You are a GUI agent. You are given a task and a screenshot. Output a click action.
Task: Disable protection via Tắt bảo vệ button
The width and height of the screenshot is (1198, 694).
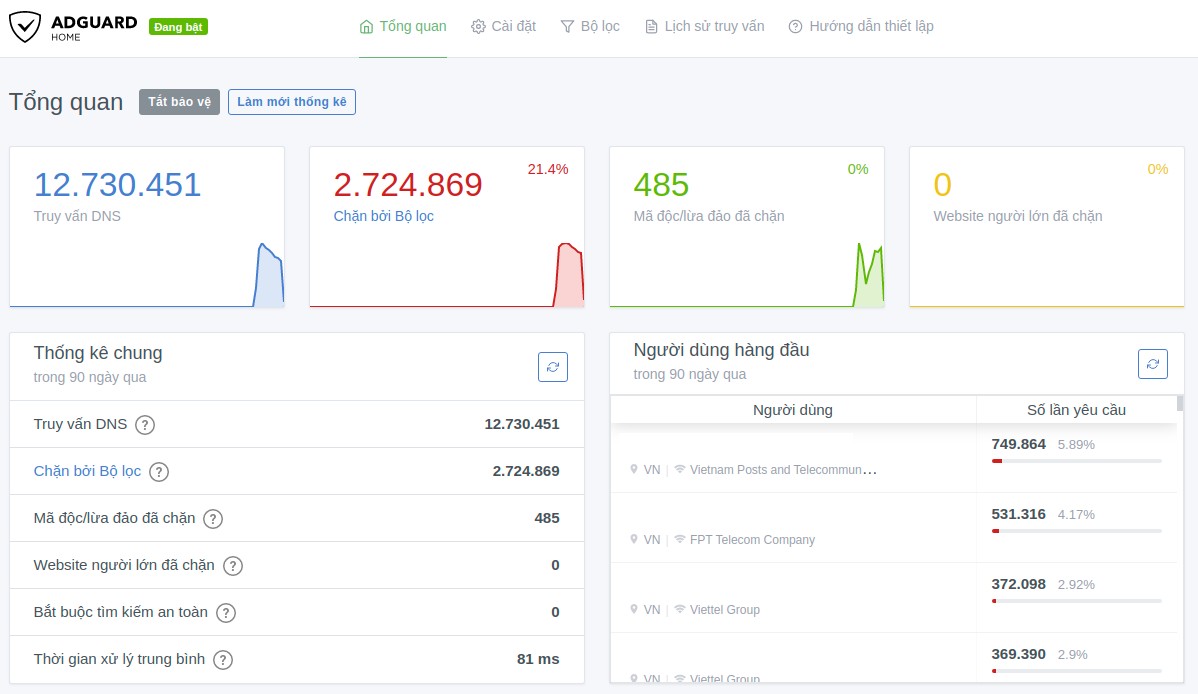[179, 101]
